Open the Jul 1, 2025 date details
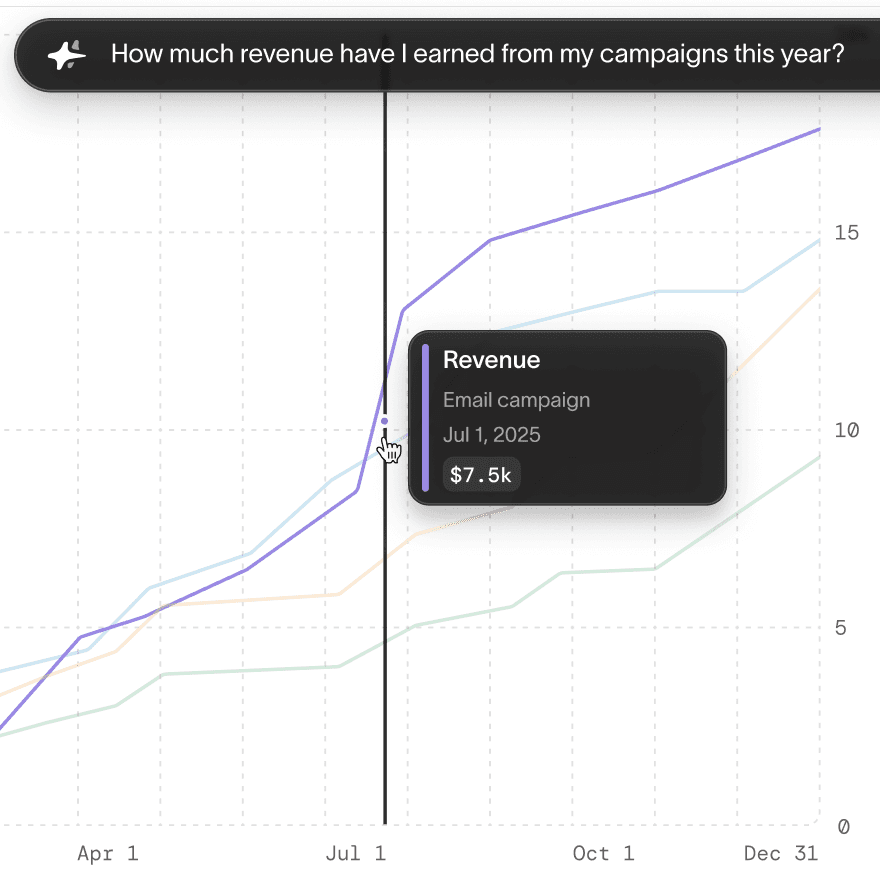880x880 pixels. point(491,434)
